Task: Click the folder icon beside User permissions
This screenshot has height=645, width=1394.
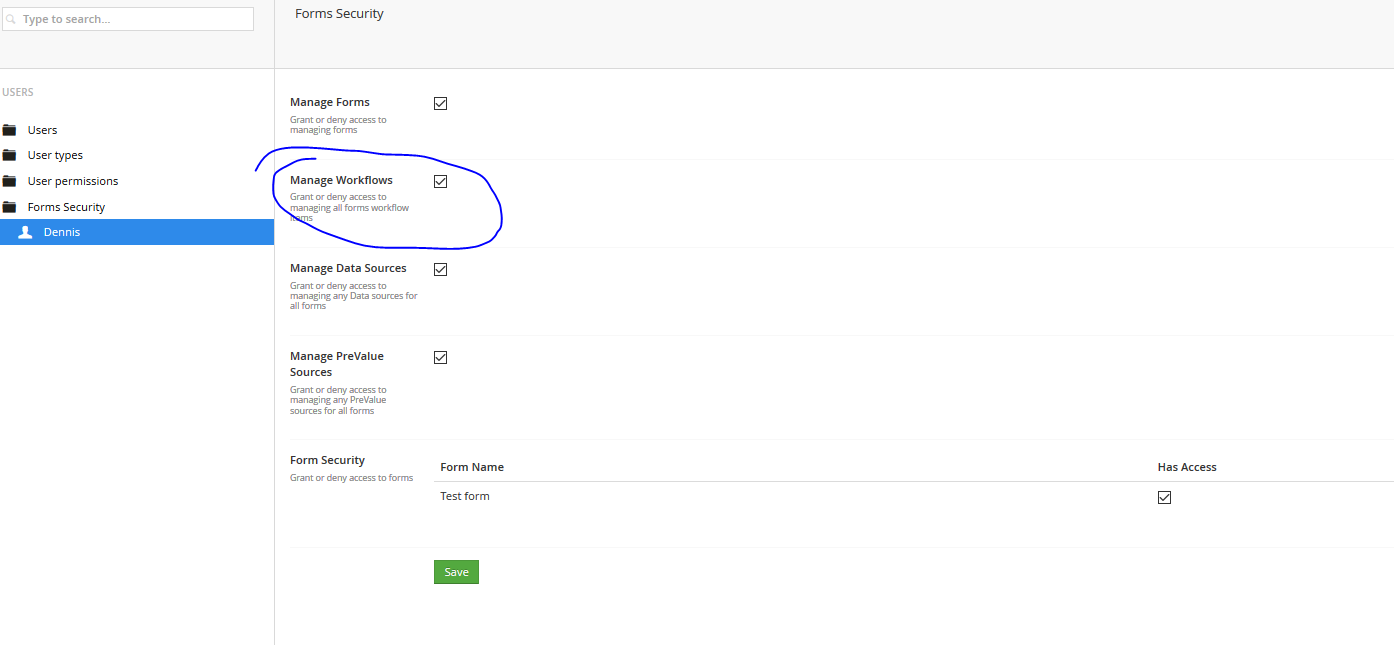Action: pyautogui.click(x=10, y=181)
